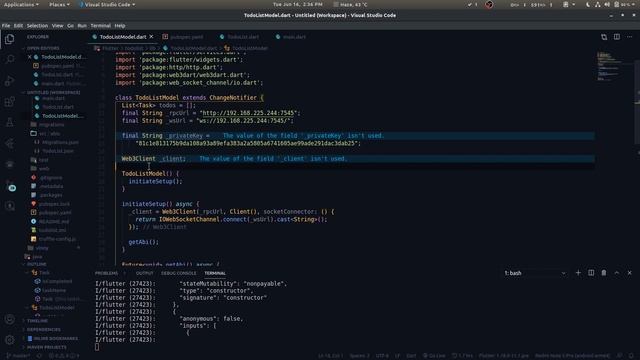The image size is (640, 360).
Task: Collapse the Outline section
Action: (37, 264)
